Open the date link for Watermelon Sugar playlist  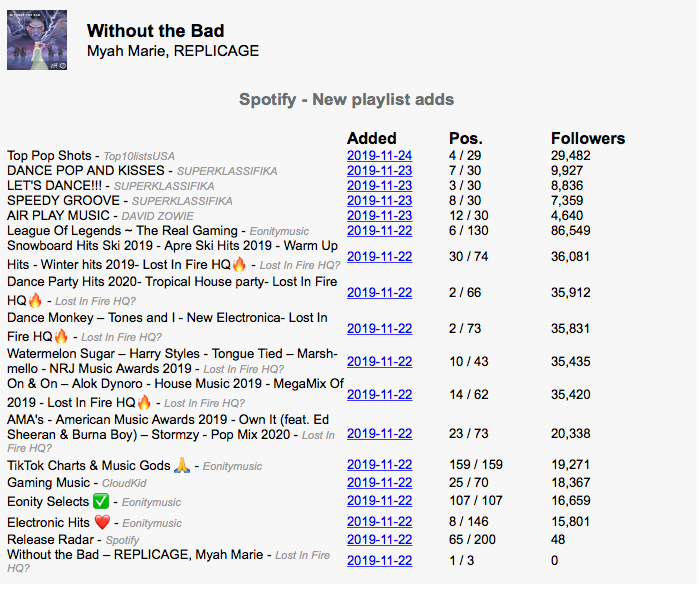[x=379, y=362]
